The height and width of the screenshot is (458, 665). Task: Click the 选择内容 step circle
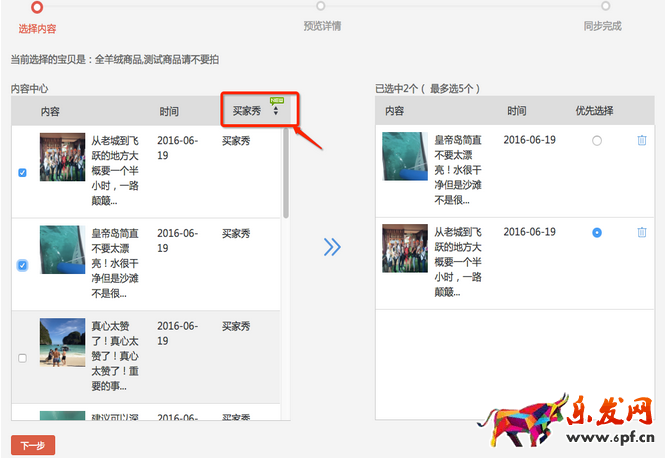point(37,7)
